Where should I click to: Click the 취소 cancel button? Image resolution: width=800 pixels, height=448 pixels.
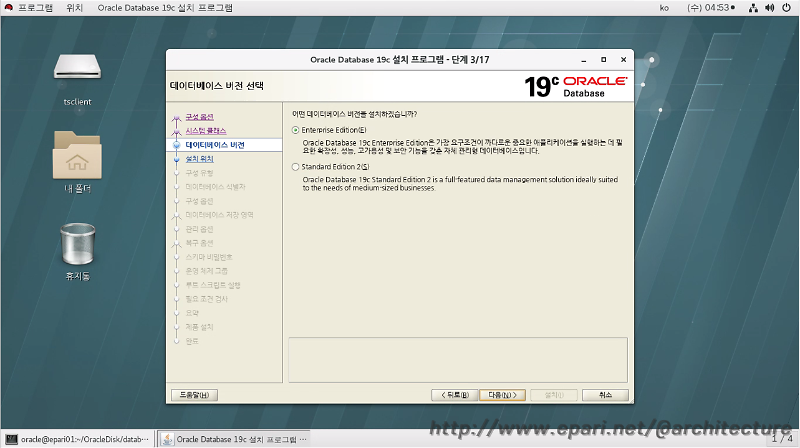(x=605, y=395)
